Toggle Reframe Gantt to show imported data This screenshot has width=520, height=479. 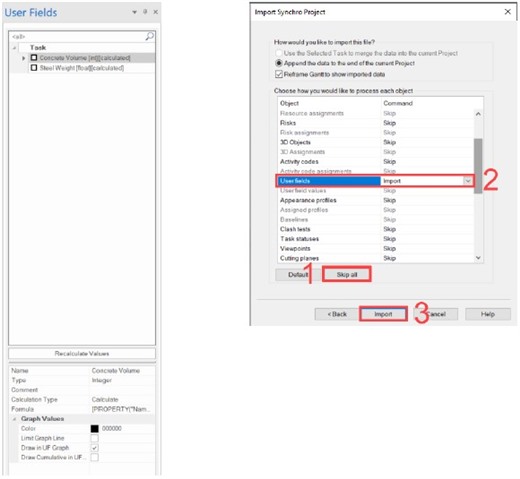pos(279,74)
